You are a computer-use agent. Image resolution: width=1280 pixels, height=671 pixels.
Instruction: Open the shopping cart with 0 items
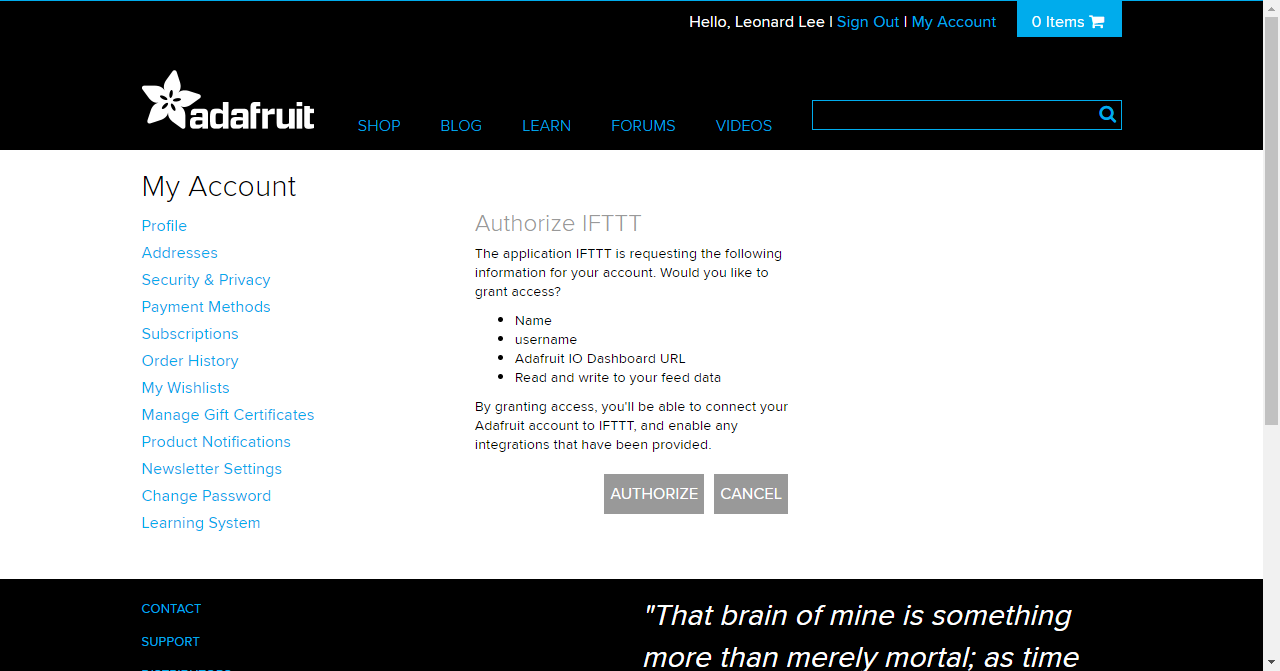coord(1068,21)
